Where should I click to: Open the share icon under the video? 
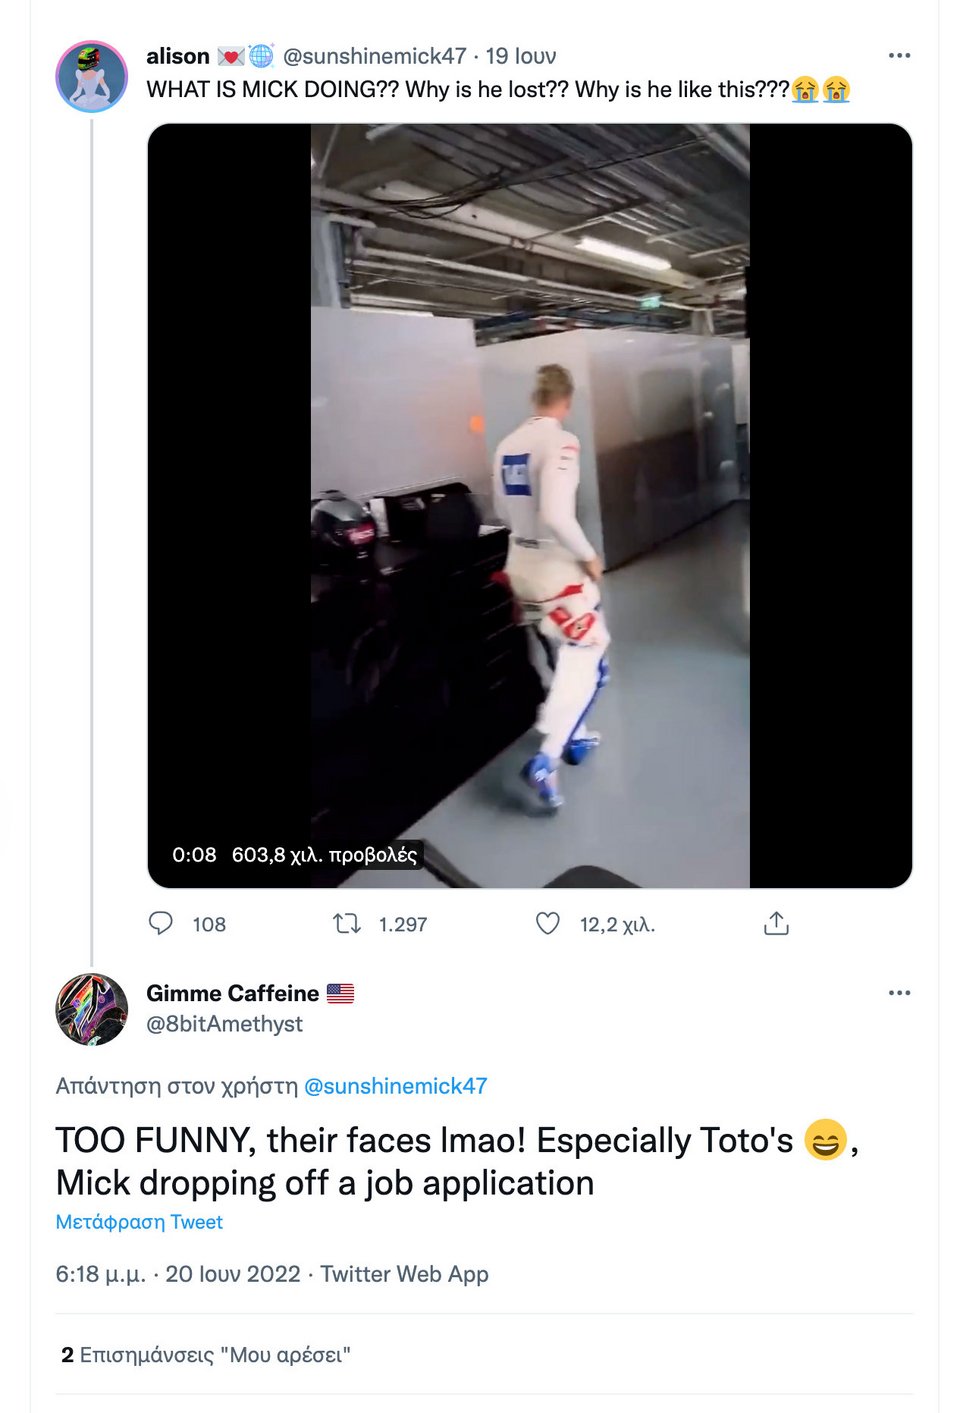click(776, 923)
